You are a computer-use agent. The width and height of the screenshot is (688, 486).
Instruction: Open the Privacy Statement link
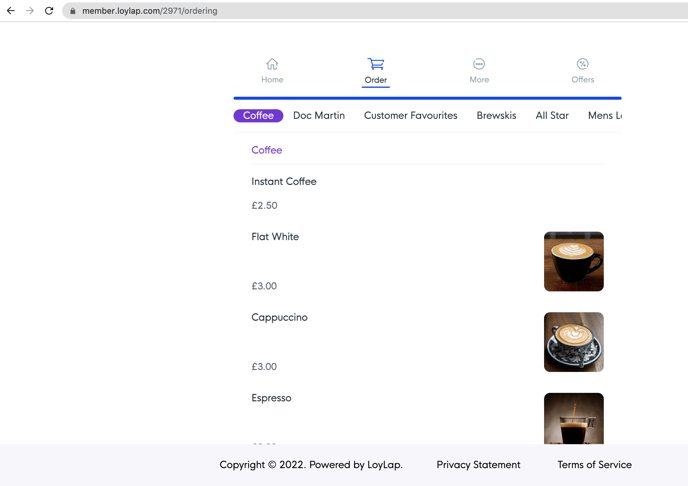[x=478, y=465]
